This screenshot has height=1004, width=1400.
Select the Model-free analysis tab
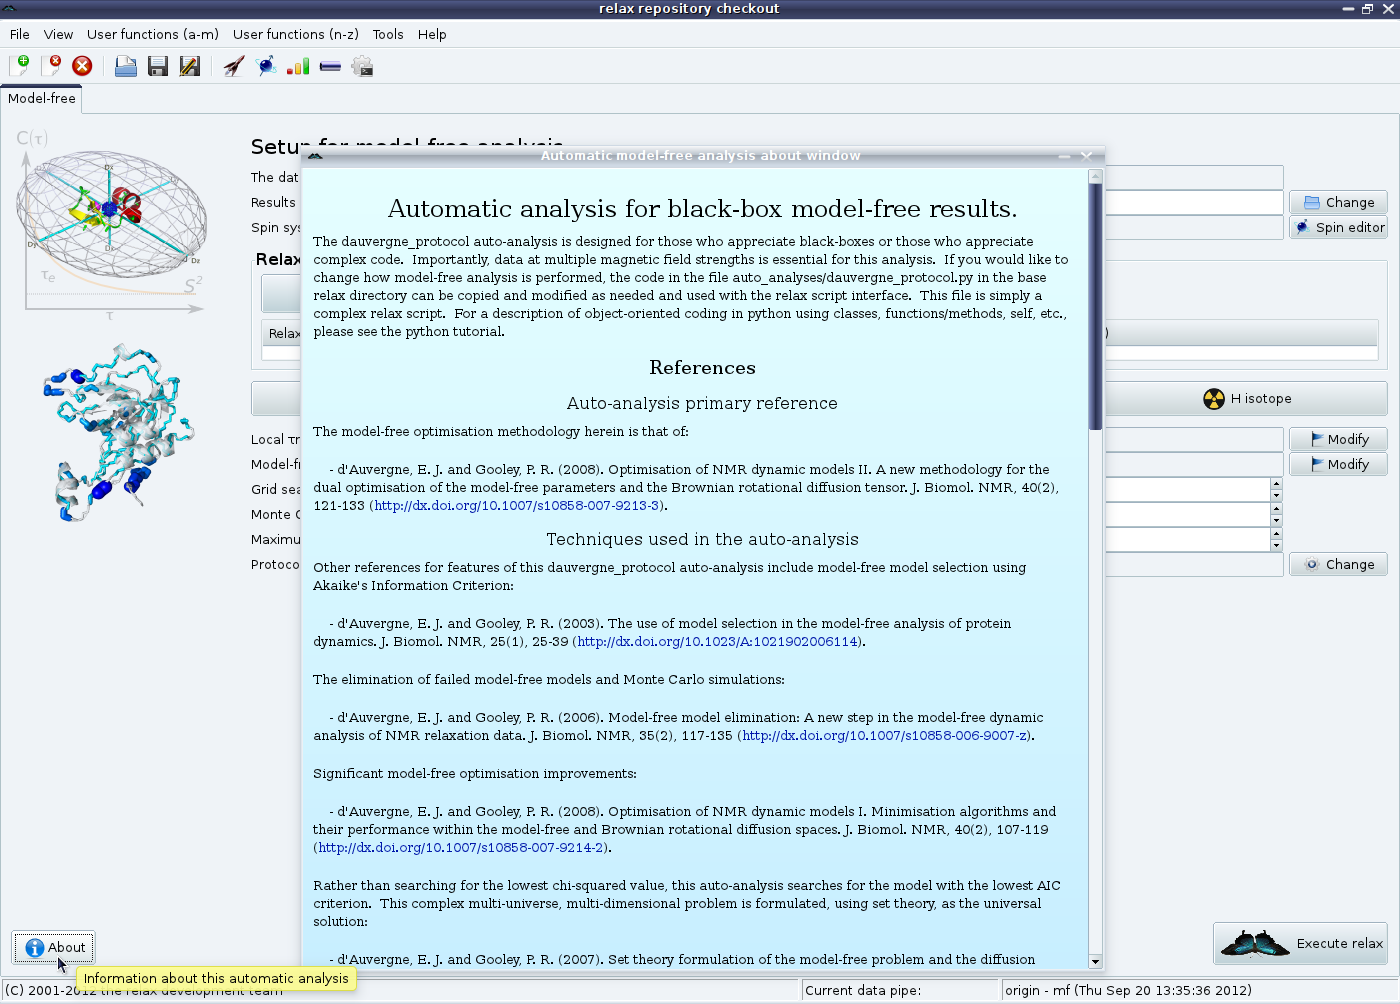pyautogui.click(x=41, y=98)
